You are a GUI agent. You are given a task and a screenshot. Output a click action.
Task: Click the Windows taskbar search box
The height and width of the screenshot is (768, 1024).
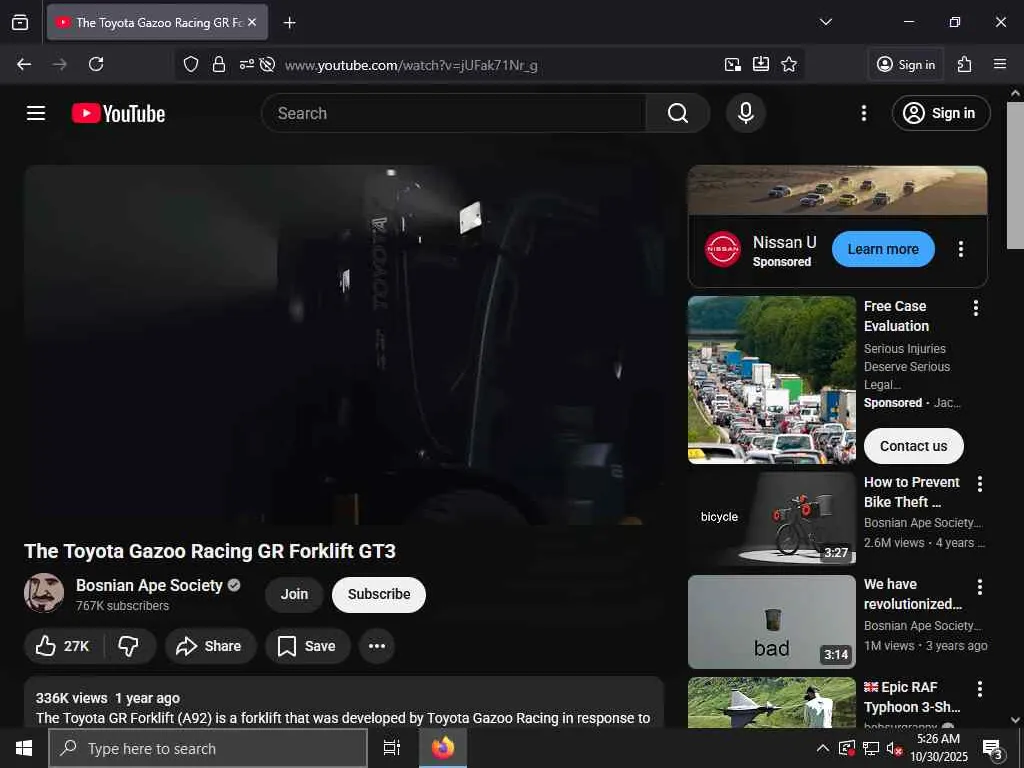pos(208,748)
